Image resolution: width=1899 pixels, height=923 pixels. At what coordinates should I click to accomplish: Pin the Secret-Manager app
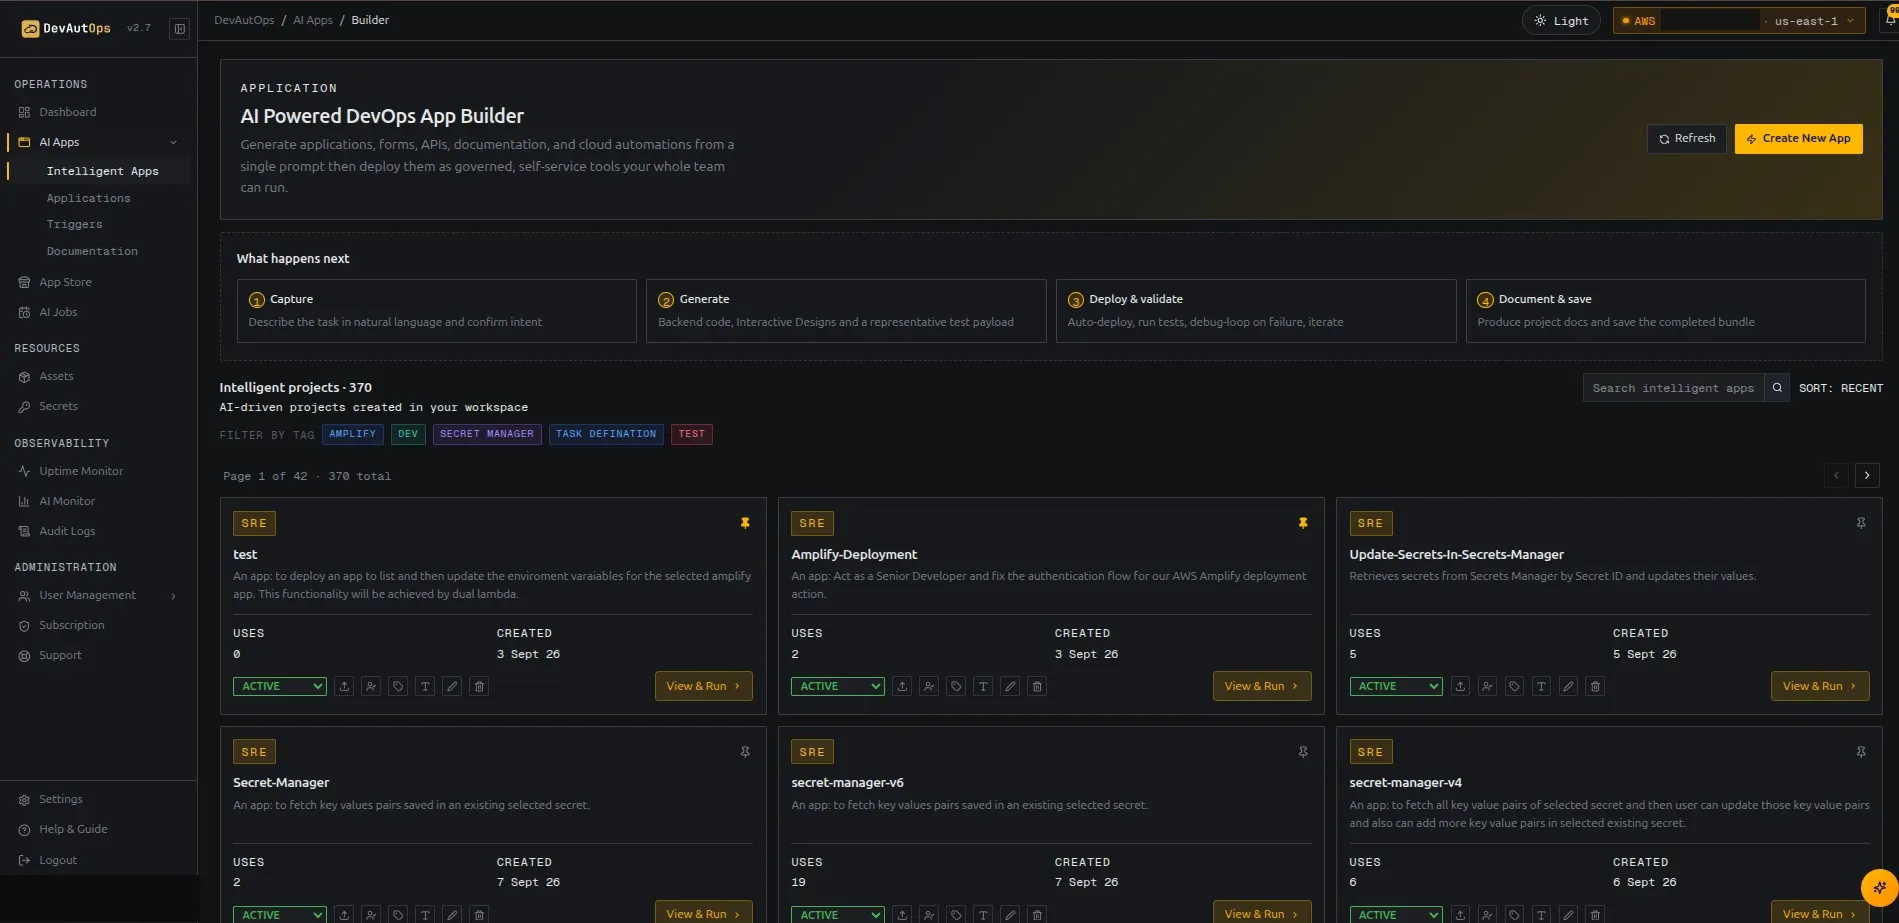point(745,752)
